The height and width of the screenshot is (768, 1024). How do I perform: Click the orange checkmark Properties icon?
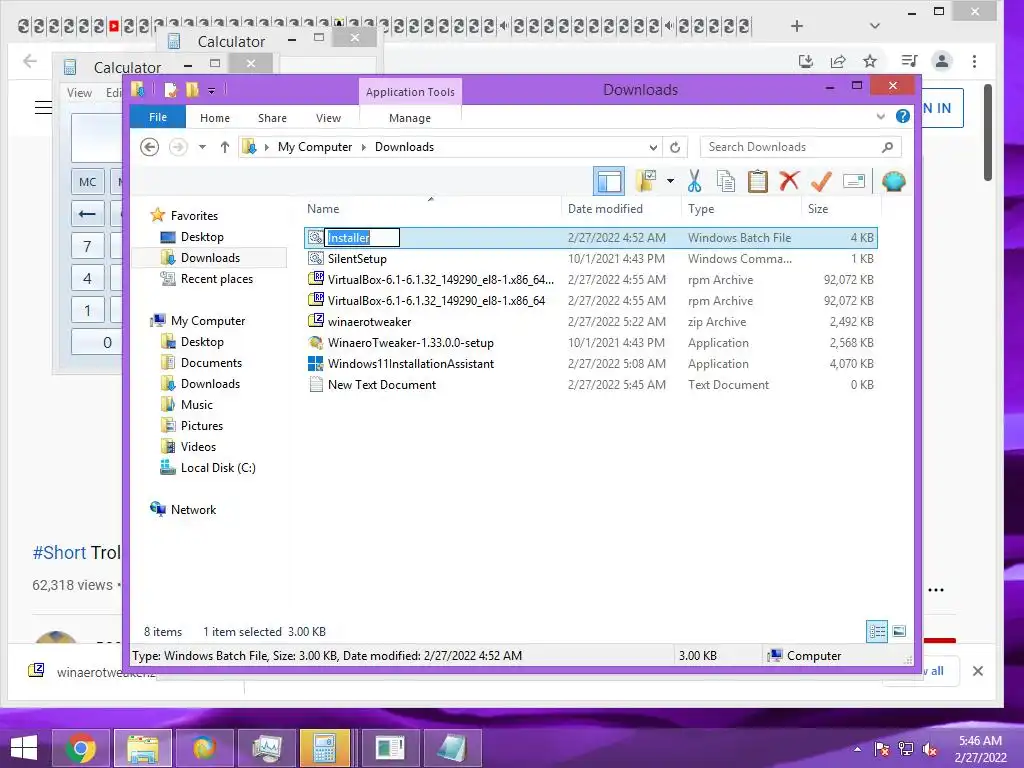tap(821, 181)
